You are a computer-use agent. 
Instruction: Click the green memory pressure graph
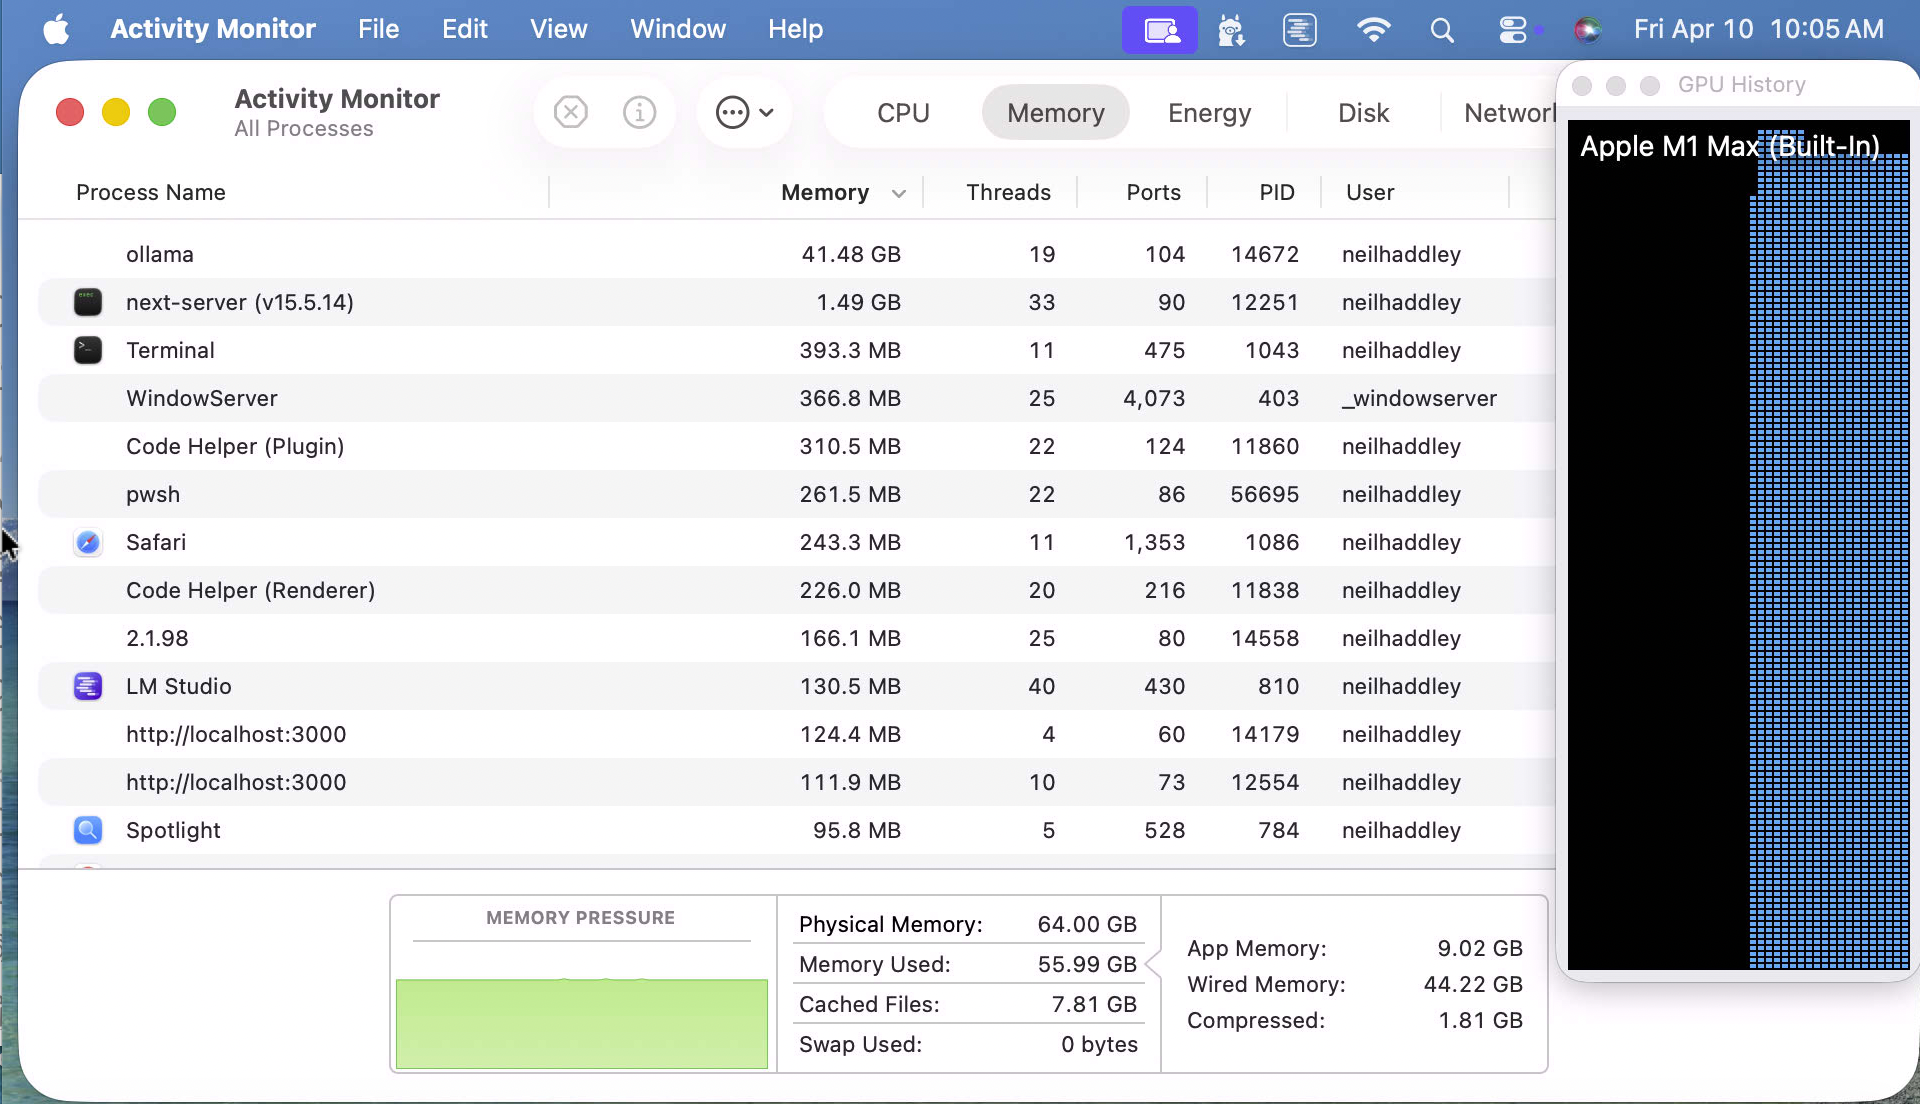click(x=581, y=1023)
